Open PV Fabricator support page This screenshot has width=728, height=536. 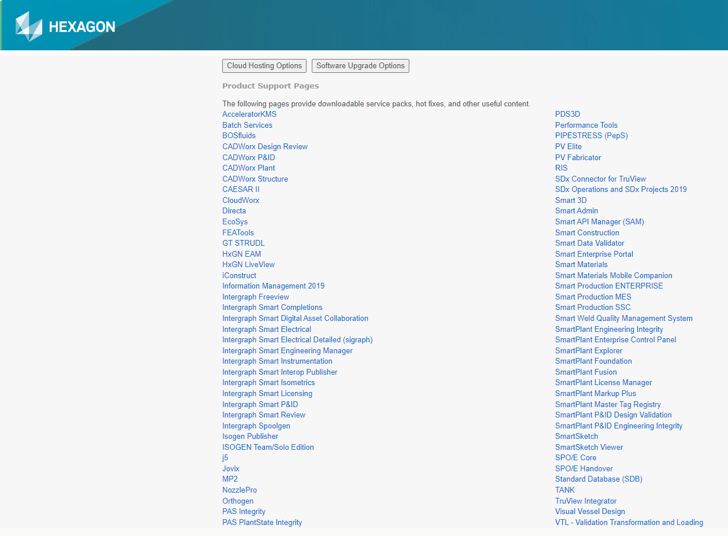coord(578,157)
